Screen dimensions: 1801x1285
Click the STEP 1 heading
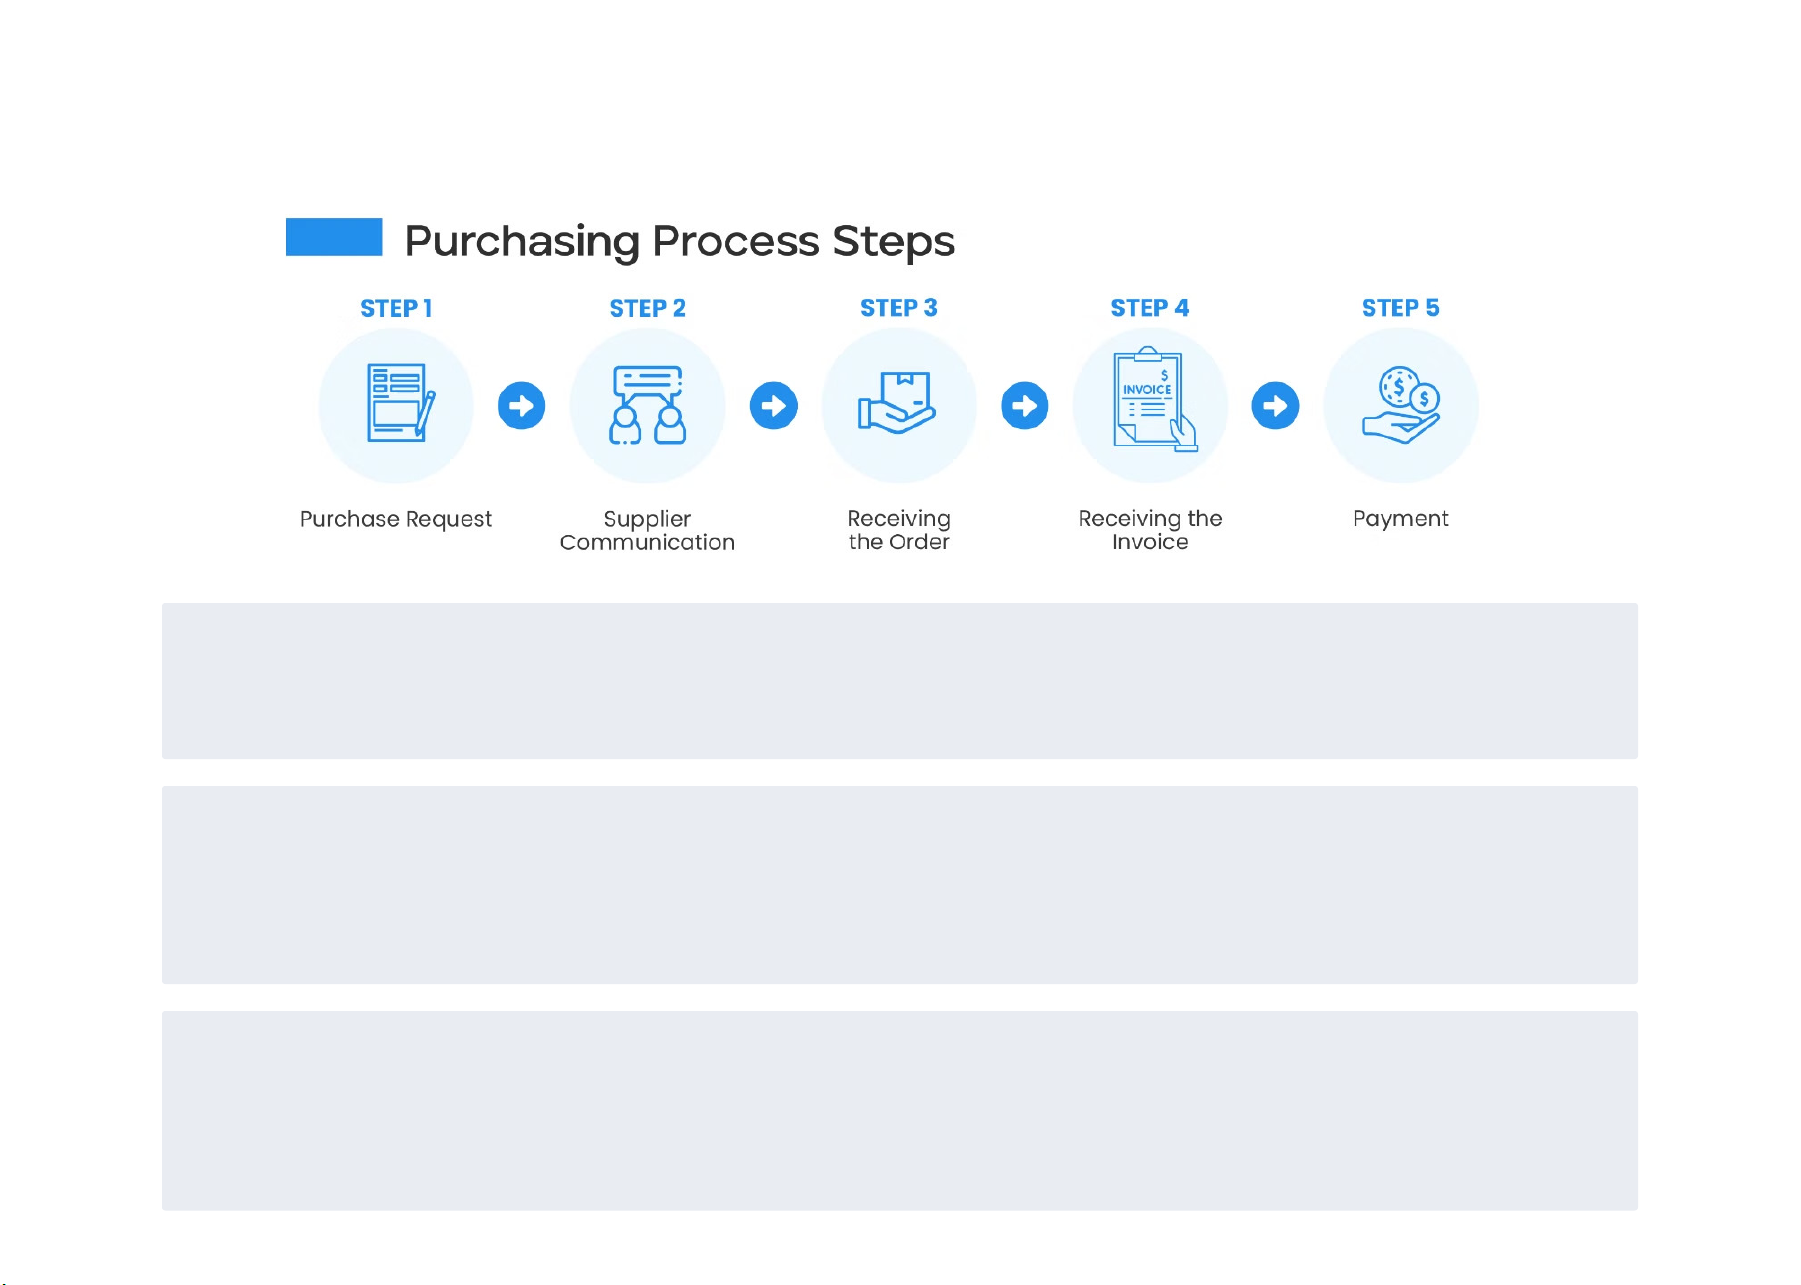(396, 309)
